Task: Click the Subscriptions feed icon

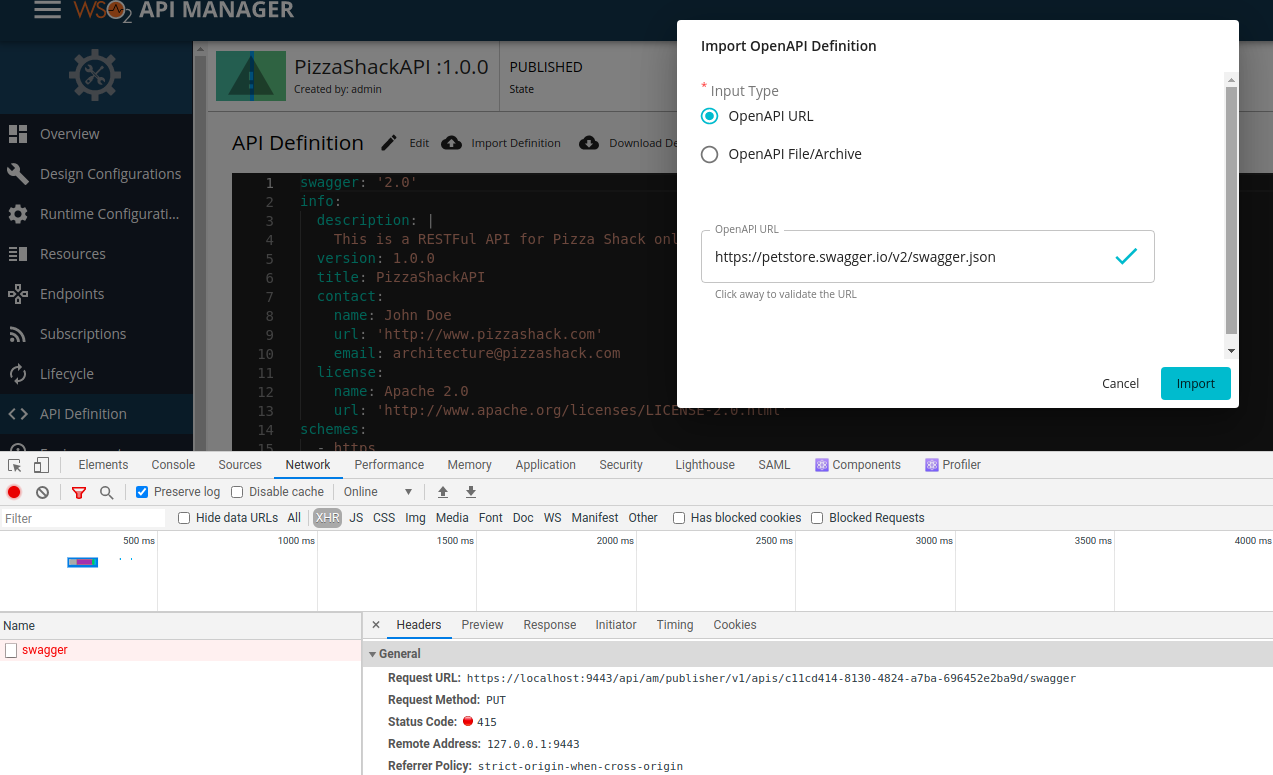Action: (x=17, y=334)
